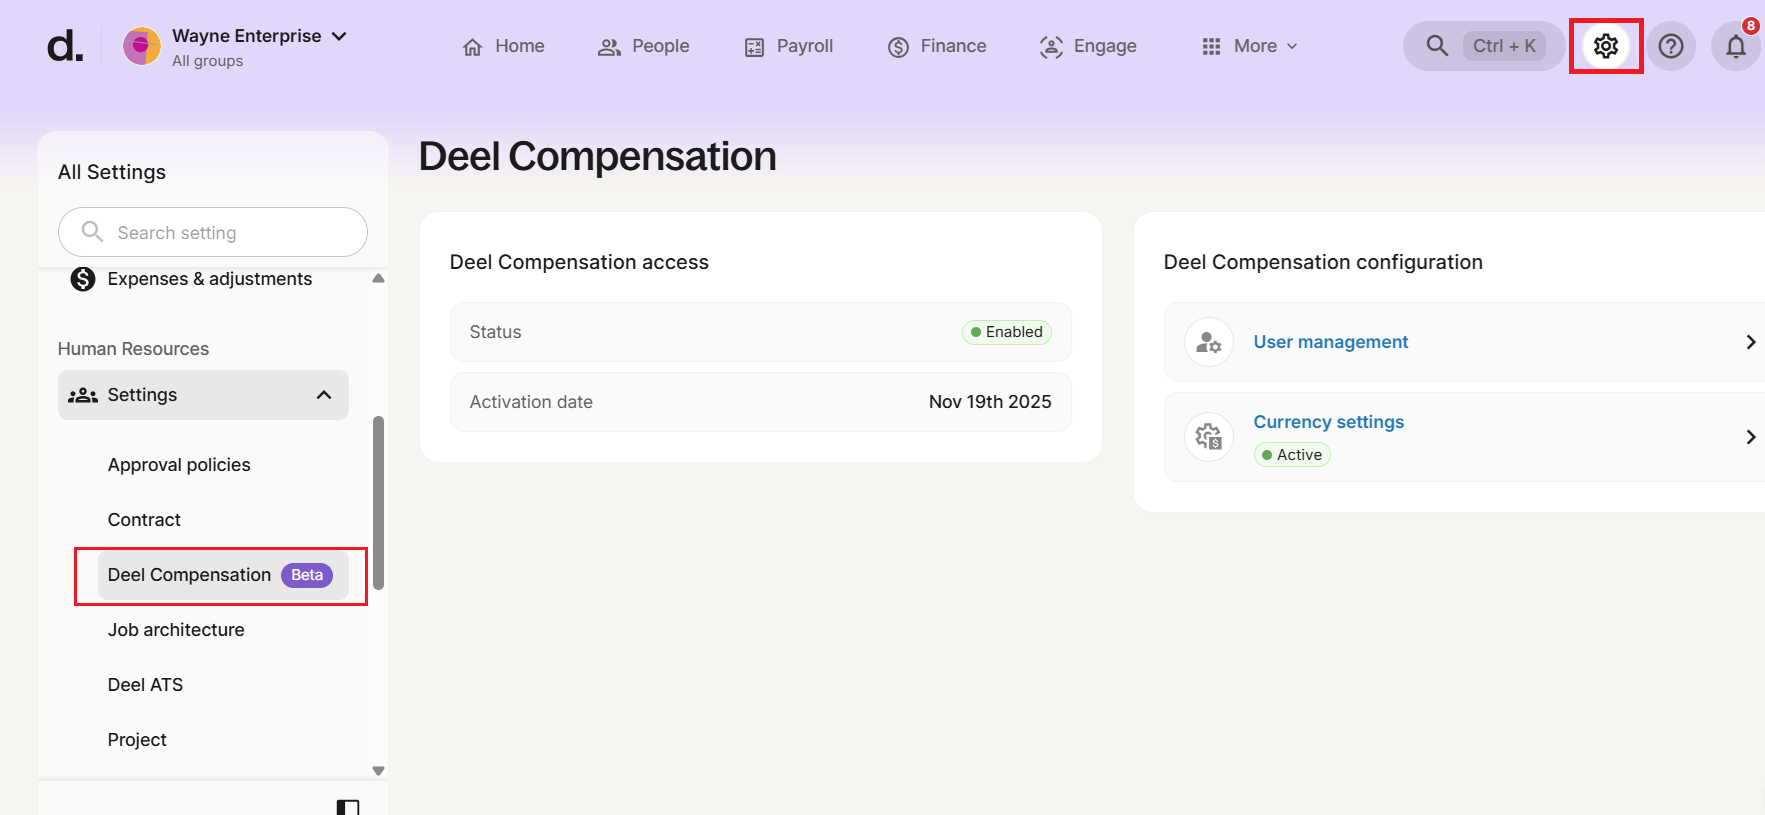The height and width of the screenshot is (815, 1765).
Task: Open the More menu dropdown
Action: pos(1250,46)
